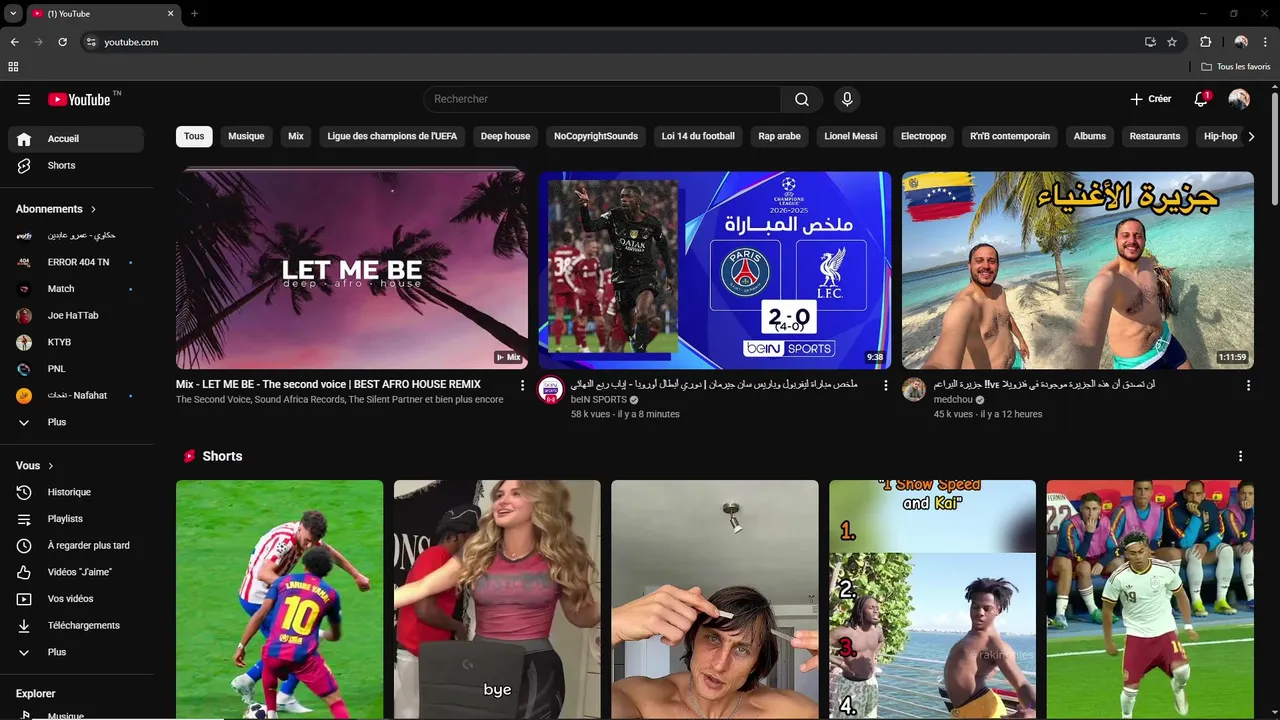Play PSG Liverpool highlights thumbnail
1280x720 pixels.
(715, 270)
